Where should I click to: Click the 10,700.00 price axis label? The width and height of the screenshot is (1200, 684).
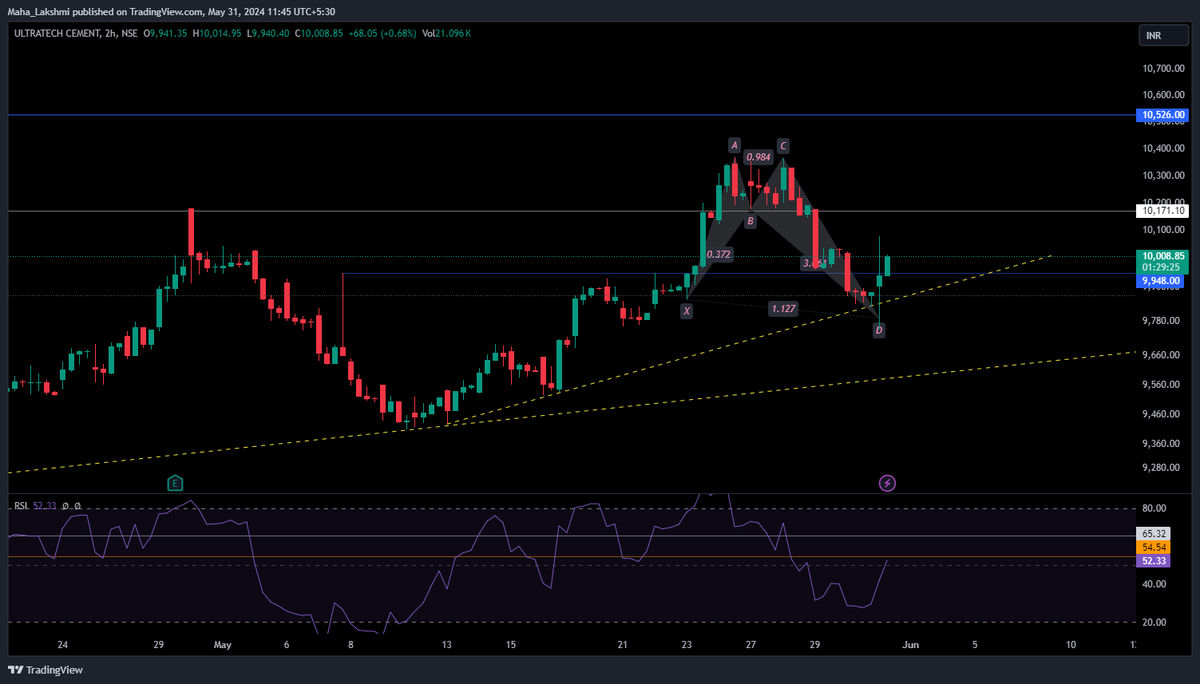point(1162,68)
